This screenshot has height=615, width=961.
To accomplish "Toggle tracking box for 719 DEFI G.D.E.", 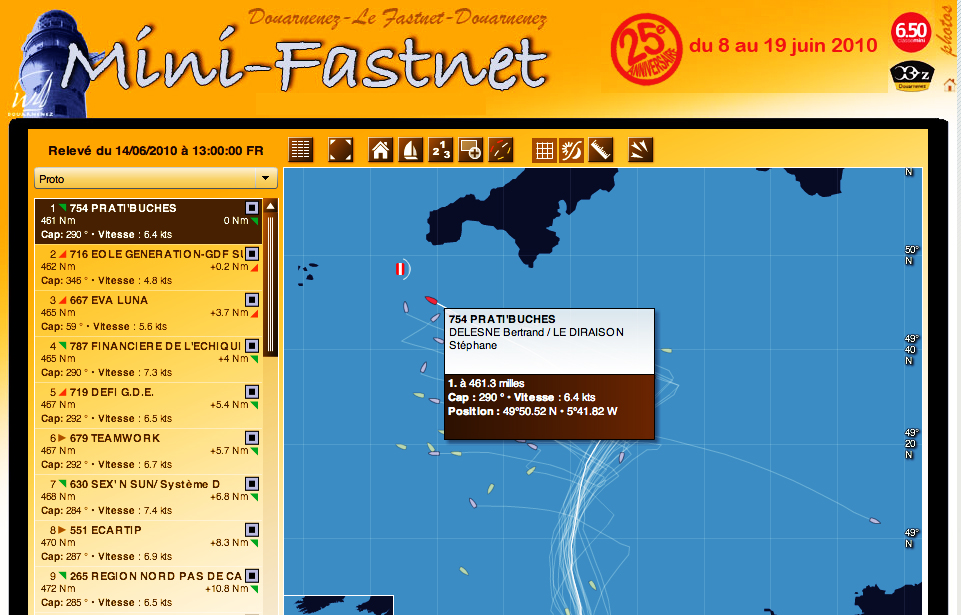I will [x=252, y=392].
